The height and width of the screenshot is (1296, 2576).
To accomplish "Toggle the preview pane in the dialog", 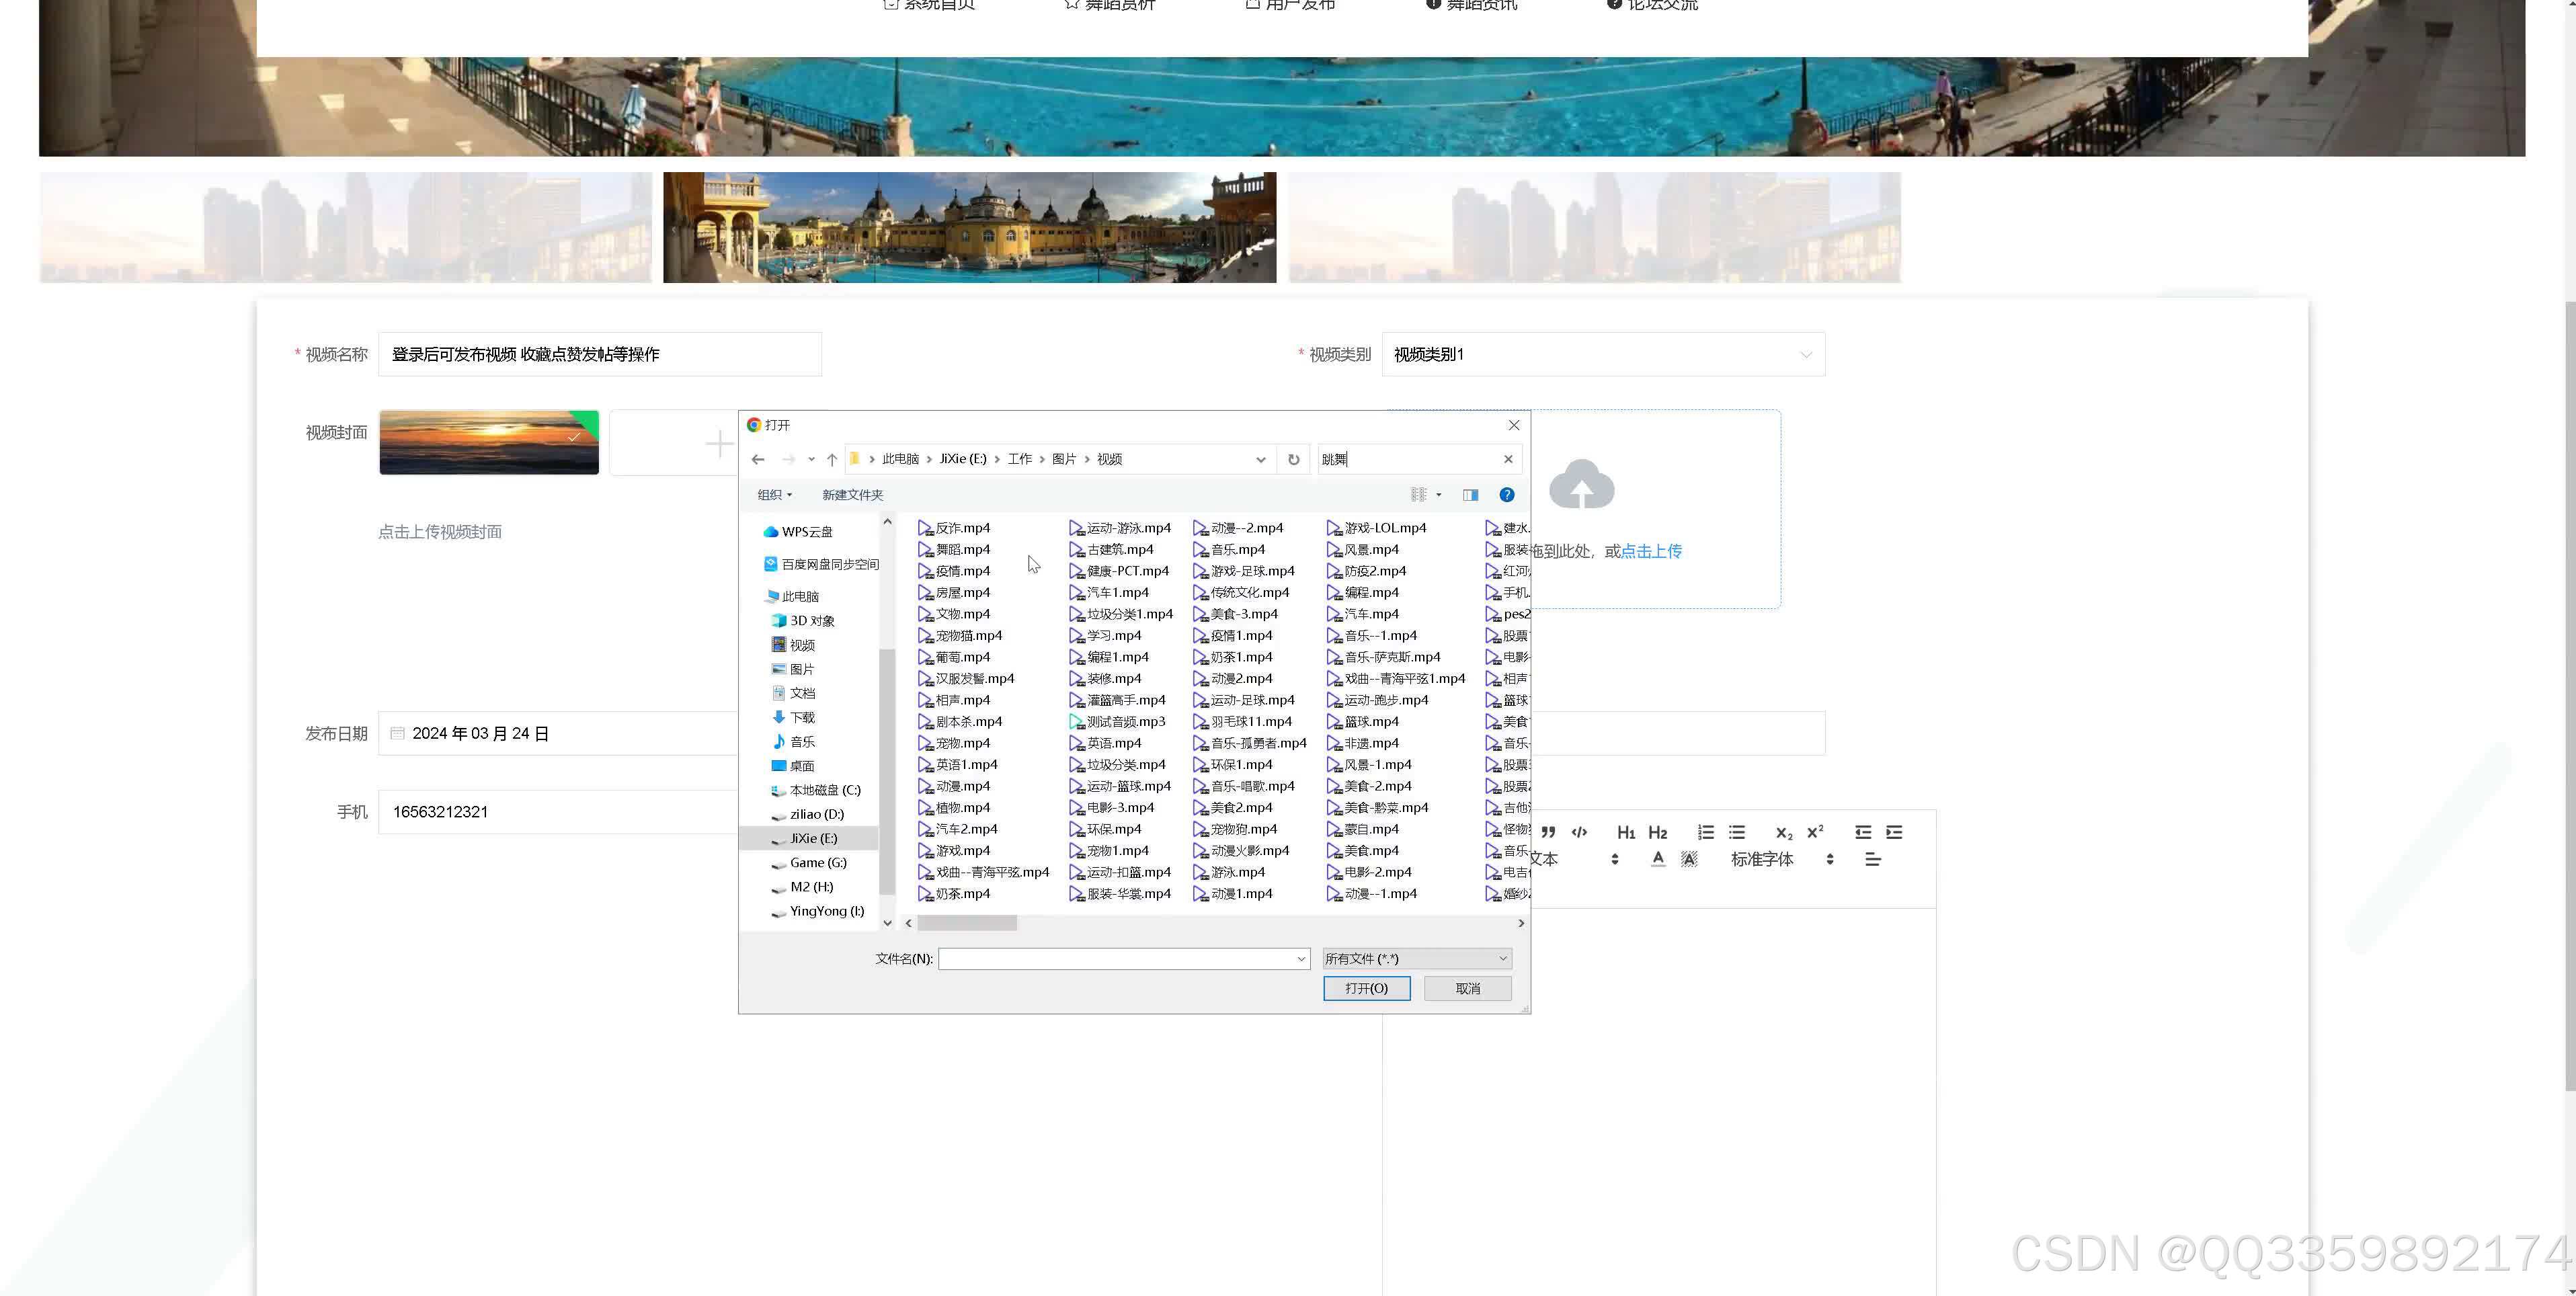I will click(x=1470, y=495).
